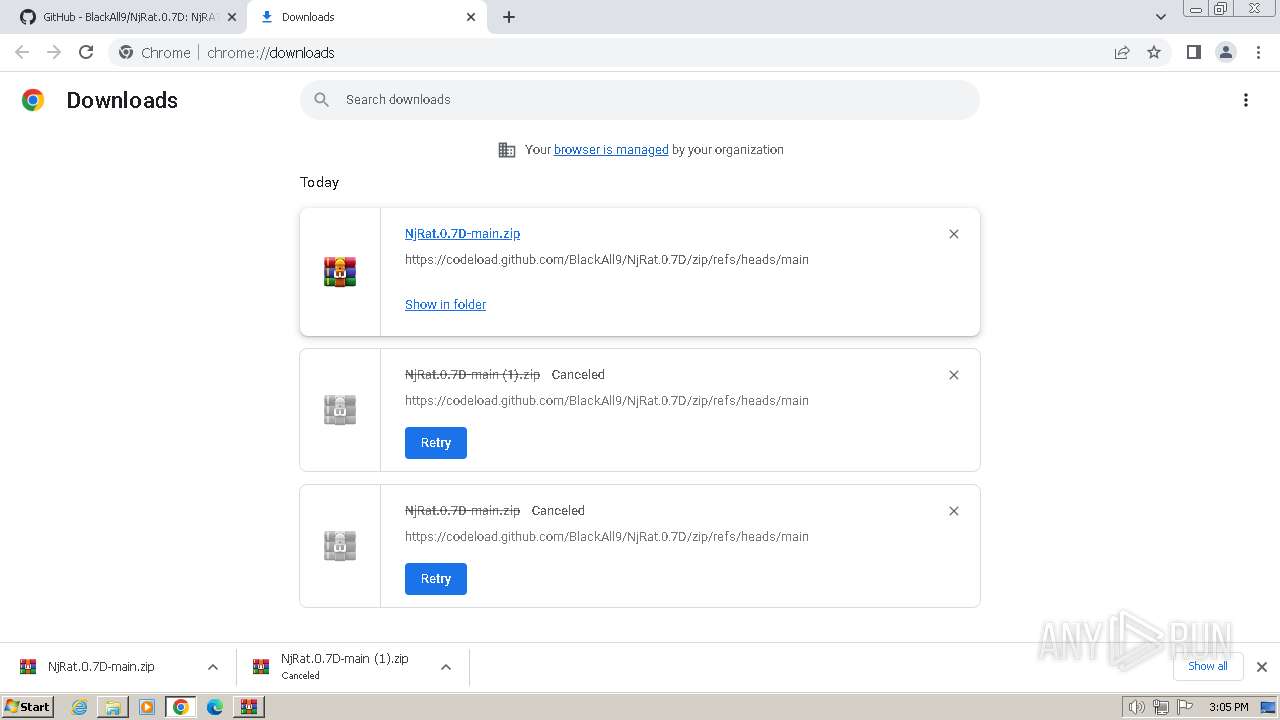Expand options for NjRat.0.7D-main (1).zip shelf item
Image resolution: width=1280 pixels, height=720 pixels.
pyautogui.click(x=446, y=667)
